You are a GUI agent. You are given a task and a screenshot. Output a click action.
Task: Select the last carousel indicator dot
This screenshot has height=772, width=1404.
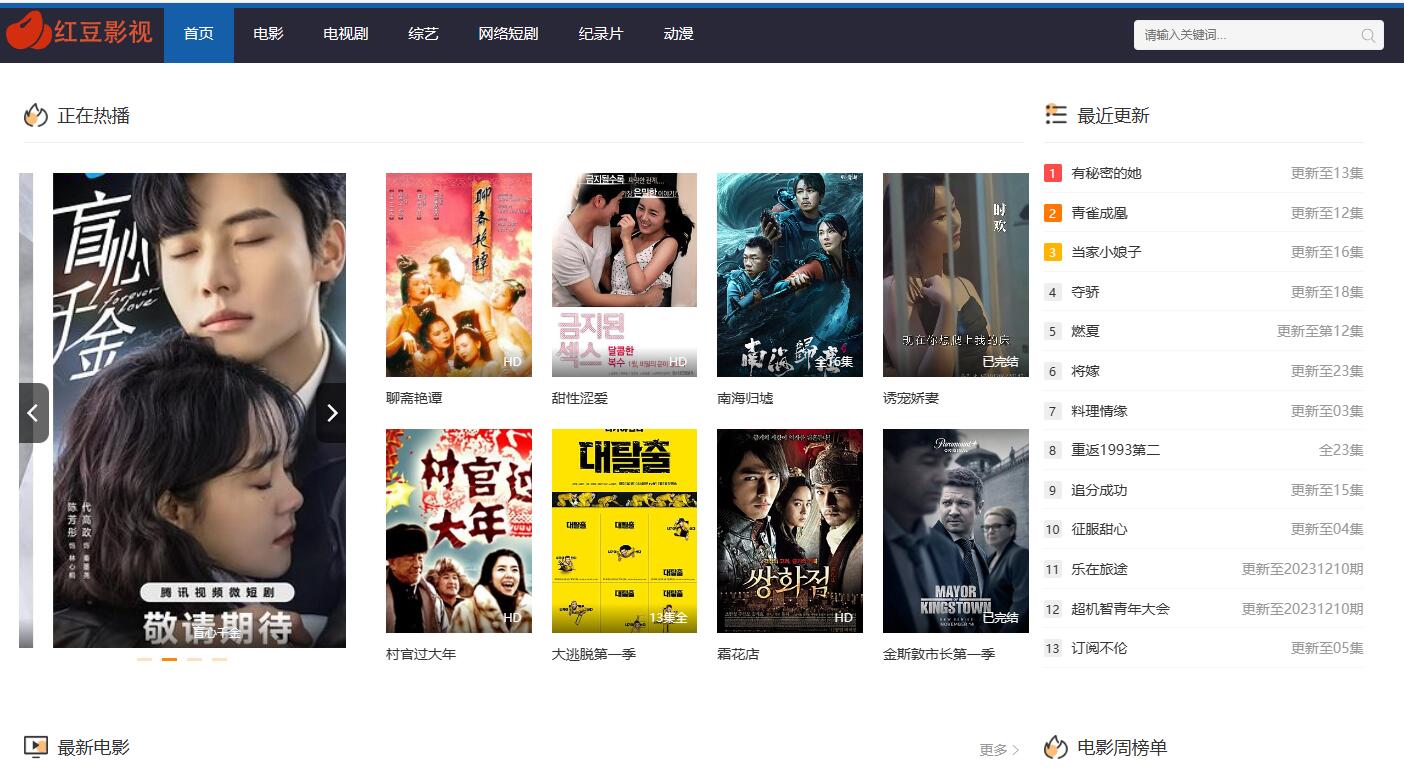[219, 659]
